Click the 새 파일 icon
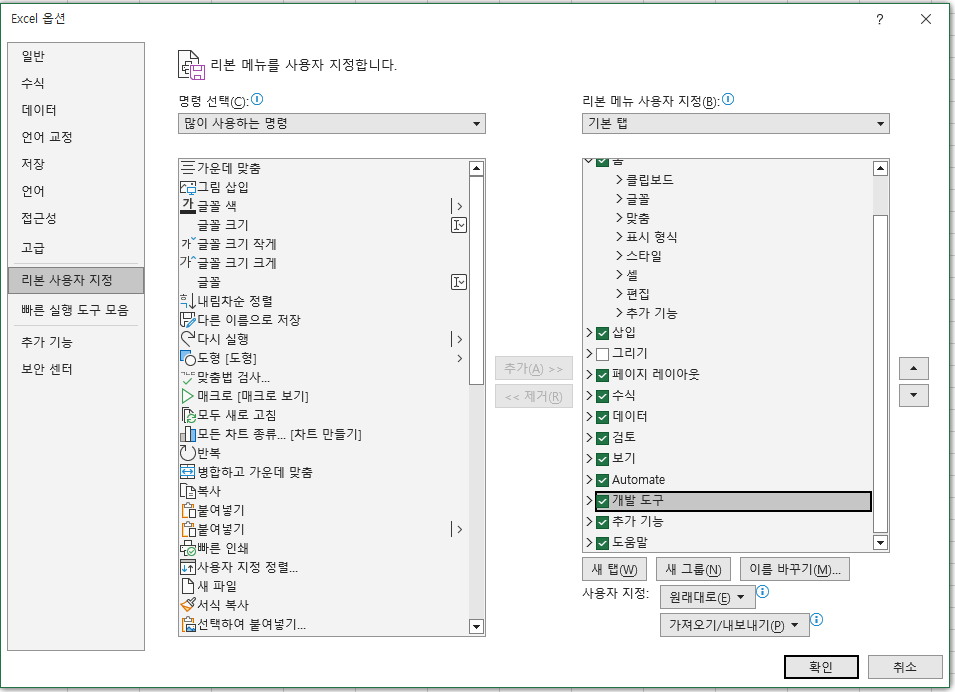The height and width of the screenshot is (692, 955). [188, 586]
